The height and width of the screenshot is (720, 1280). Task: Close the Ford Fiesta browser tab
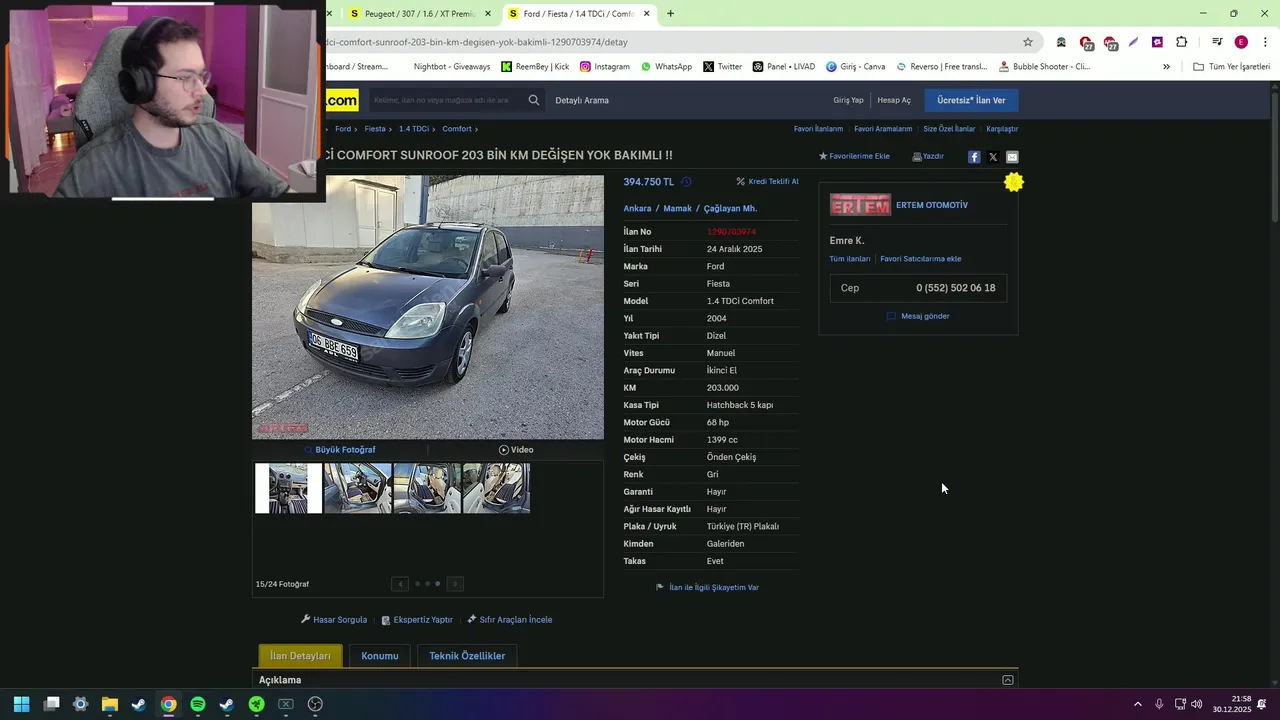(646, 14)
